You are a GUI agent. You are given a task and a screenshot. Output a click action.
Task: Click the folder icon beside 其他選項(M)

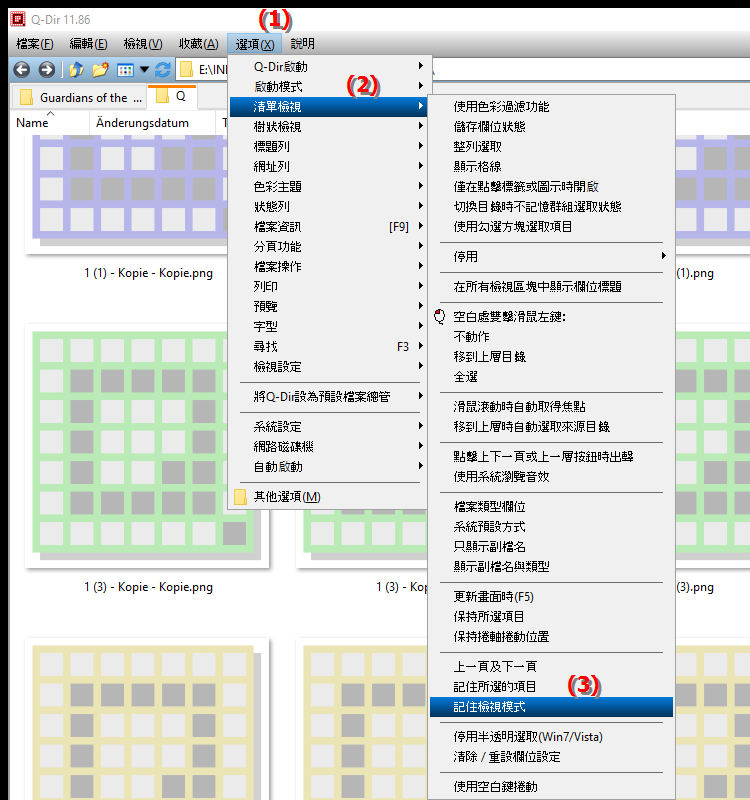click(x=240, y=496)
